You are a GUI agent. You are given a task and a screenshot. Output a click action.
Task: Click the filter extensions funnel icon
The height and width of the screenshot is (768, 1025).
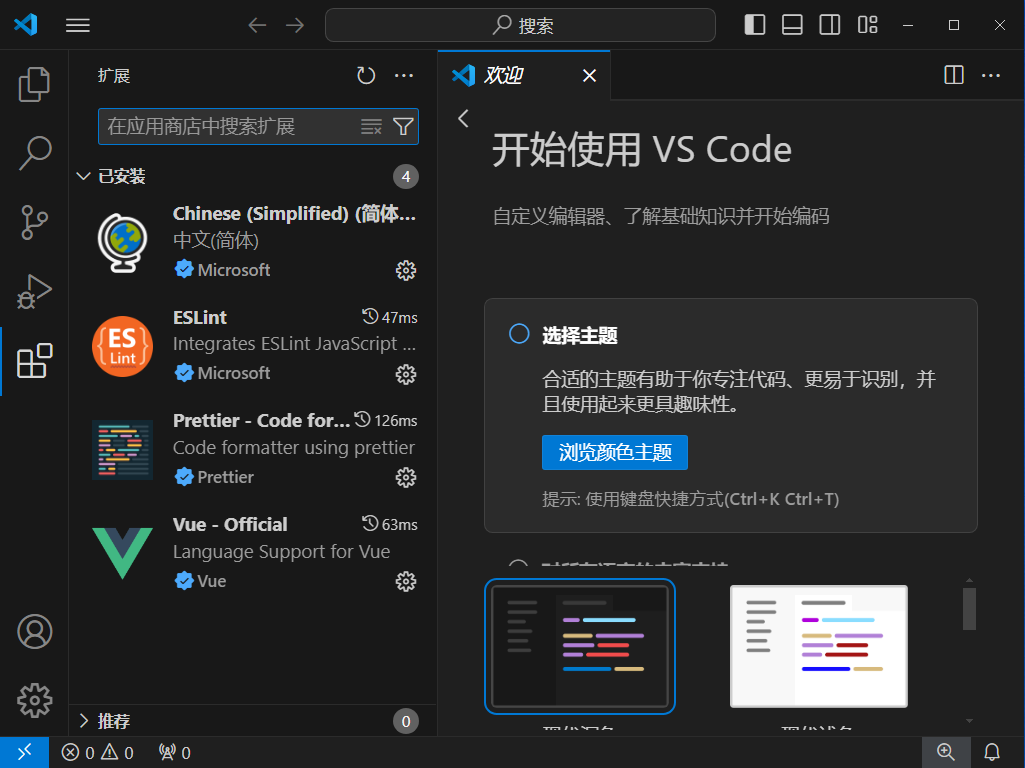point(403,126)
